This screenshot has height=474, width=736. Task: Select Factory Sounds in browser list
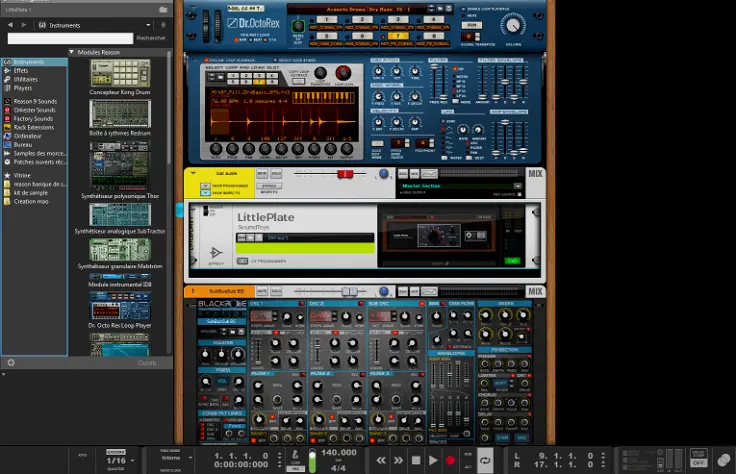[x=33, y=118]
